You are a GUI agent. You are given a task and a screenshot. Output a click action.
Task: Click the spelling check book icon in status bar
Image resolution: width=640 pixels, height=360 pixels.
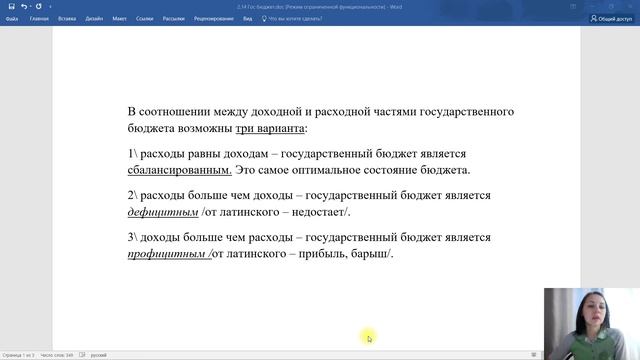(82, 355)
